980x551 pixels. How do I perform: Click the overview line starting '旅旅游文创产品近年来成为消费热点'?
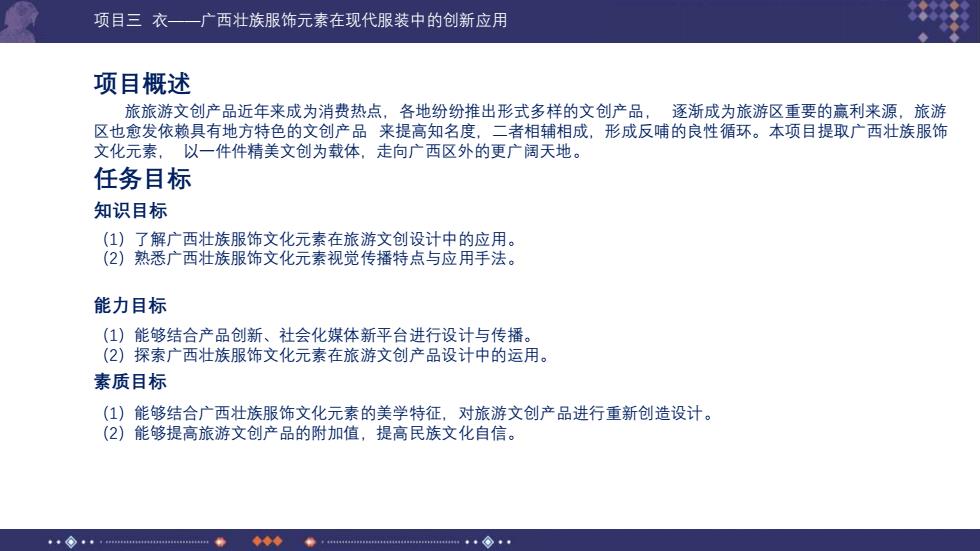coord(536,111)
